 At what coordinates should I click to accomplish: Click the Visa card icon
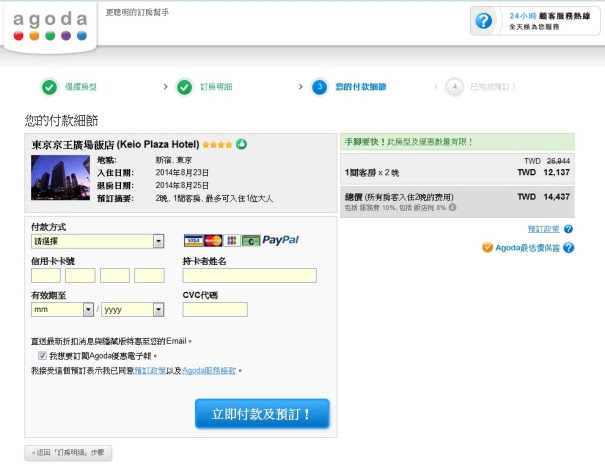click(x=193, y=240)
